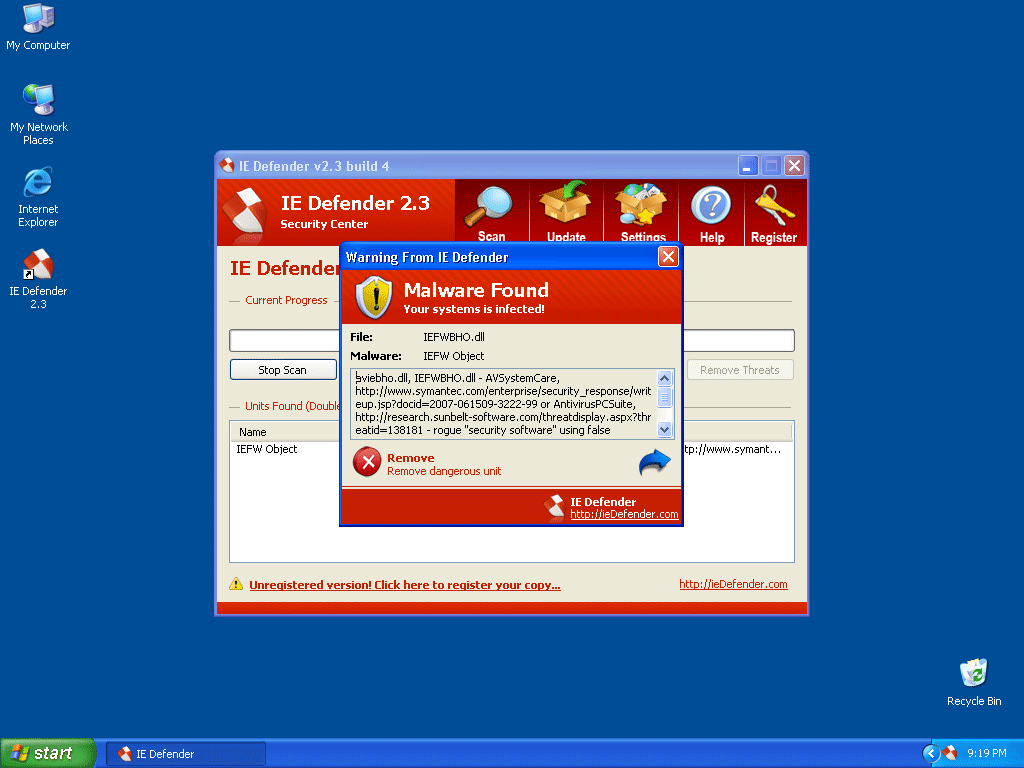The height and width of the screenshot is (768, 1024).
Task: Click the red Remove X icon
Action: click(367, 462)
